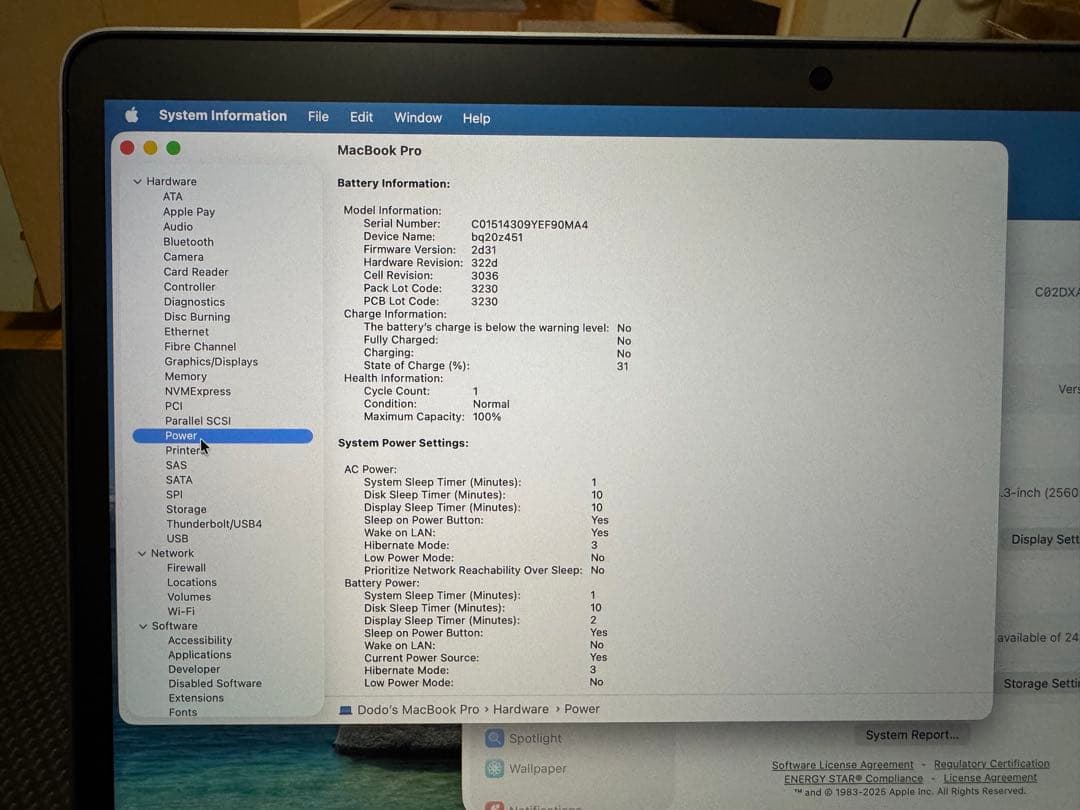Screen dimensions: 1080x810
Task: Click the Wallpaper settings icon
Action: 494,768
